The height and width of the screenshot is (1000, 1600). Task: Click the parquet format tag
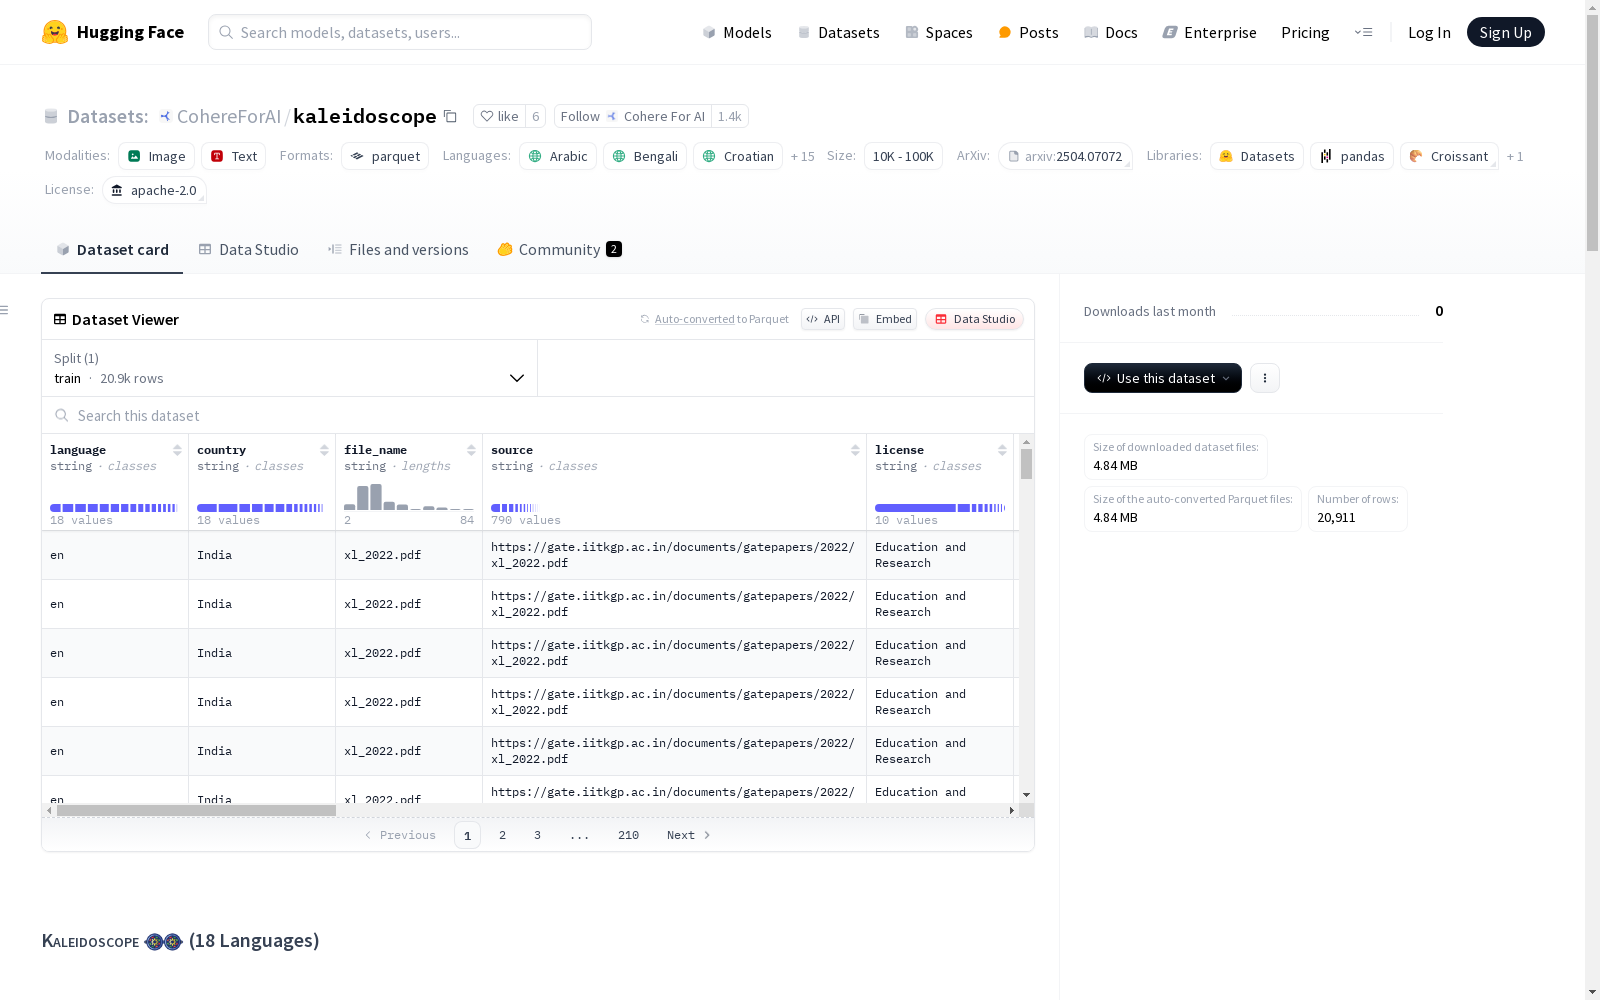(385, 156)
